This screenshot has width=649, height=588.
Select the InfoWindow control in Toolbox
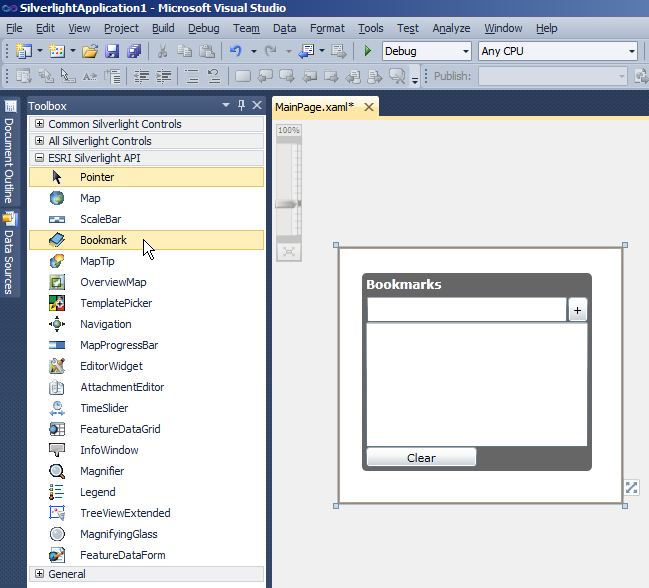(x=147, y=450)
